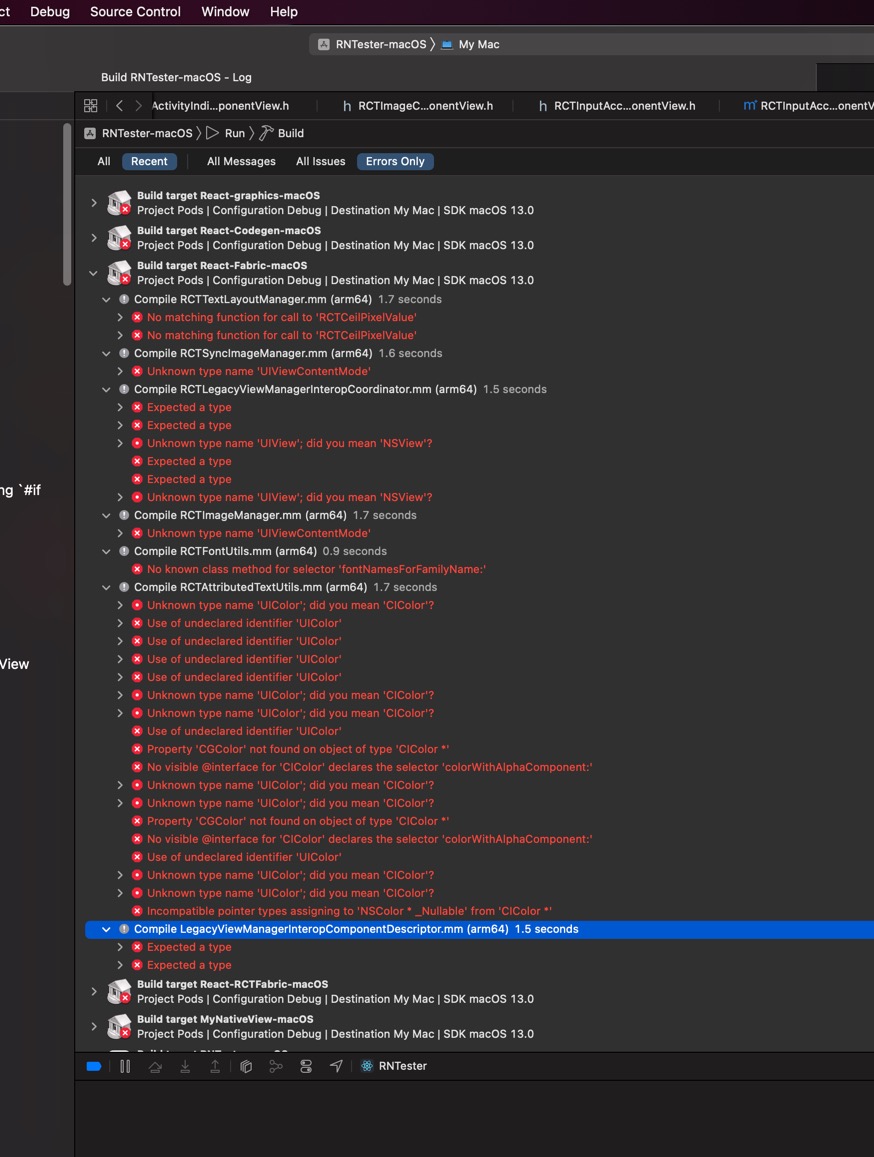Select the RNTester process in debug bar
The height and width of the screenshot is (1157, 874).
(x=393, y=1066)
